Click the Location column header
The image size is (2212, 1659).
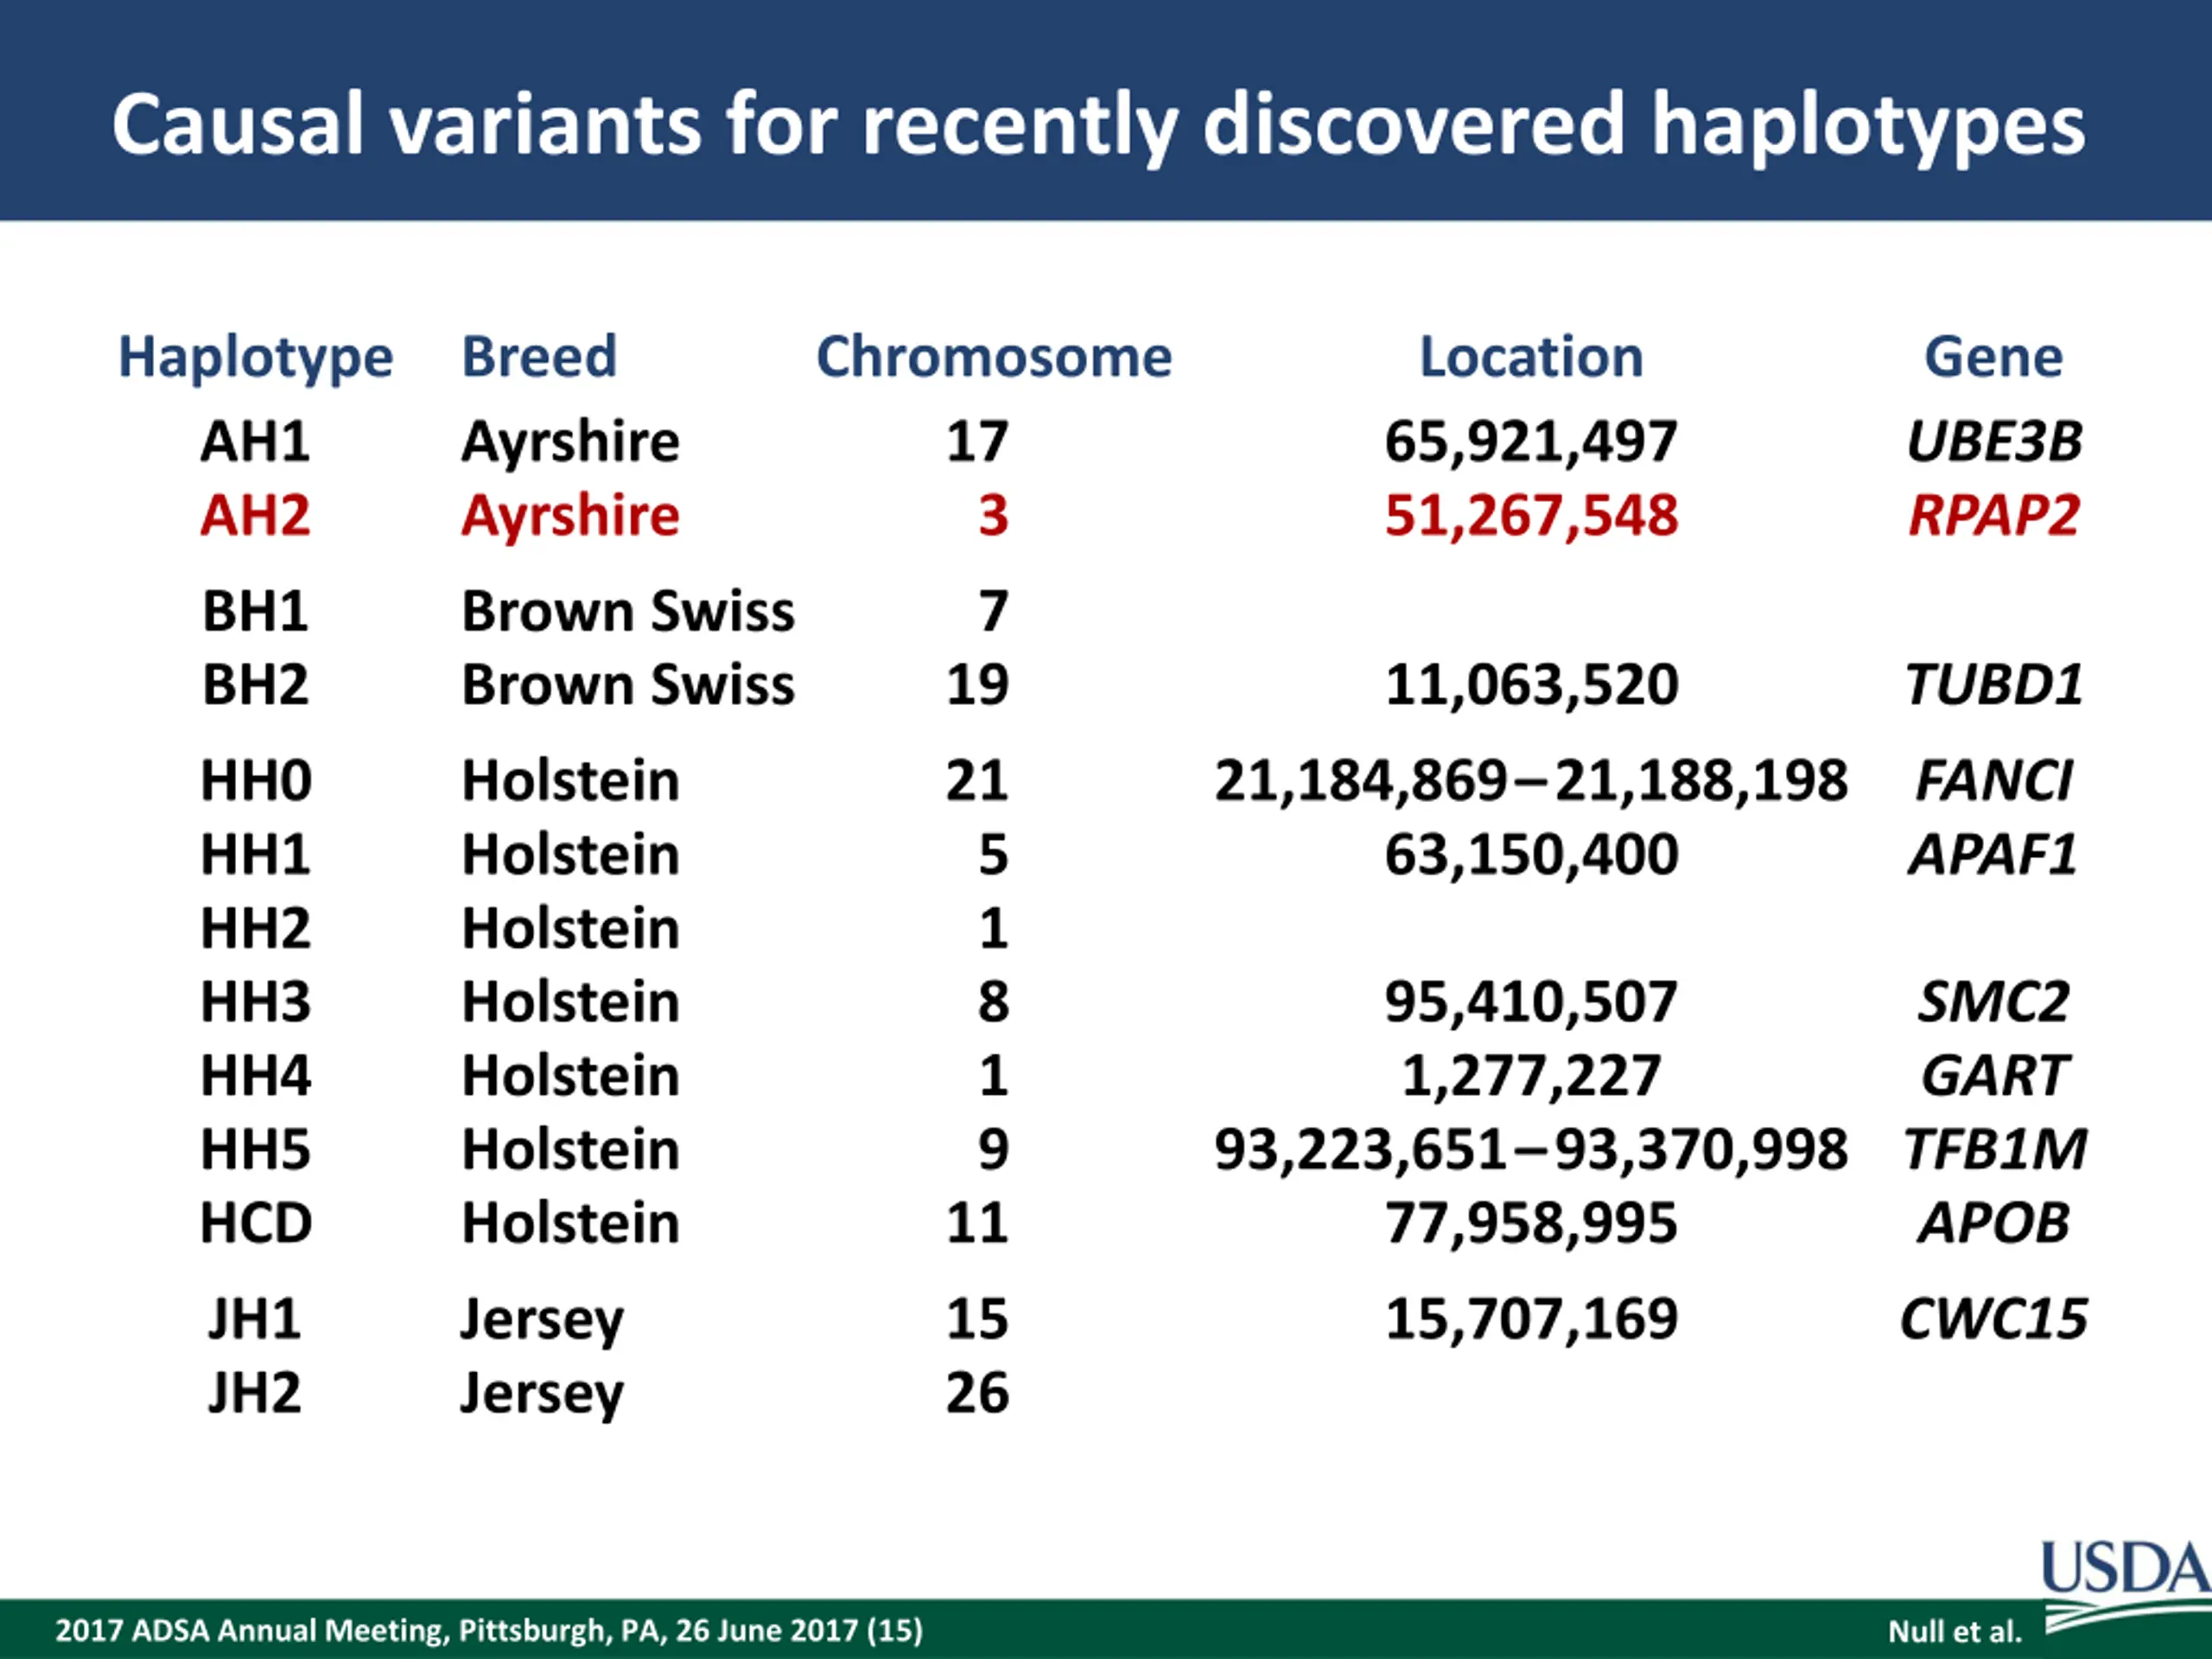[x=1531, y=357]
